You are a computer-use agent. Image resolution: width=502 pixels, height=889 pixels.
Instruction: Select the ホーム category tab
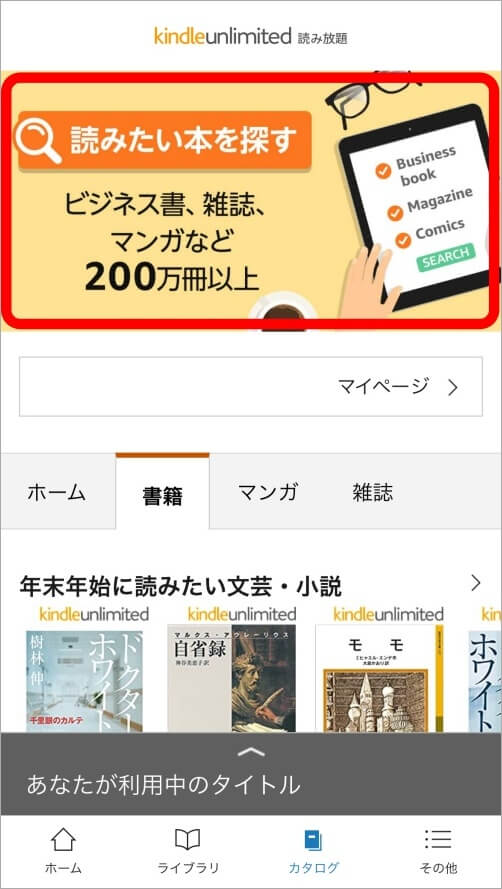(57, 492)
